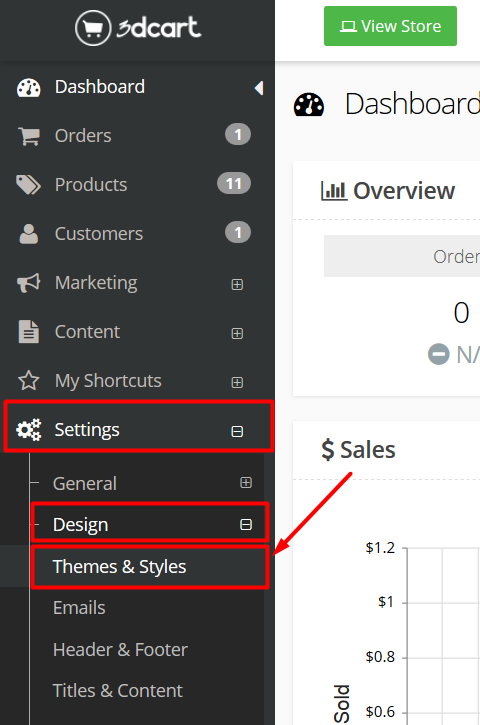Open Emails design settings
480x725 pixels.
tap(79, 608)
